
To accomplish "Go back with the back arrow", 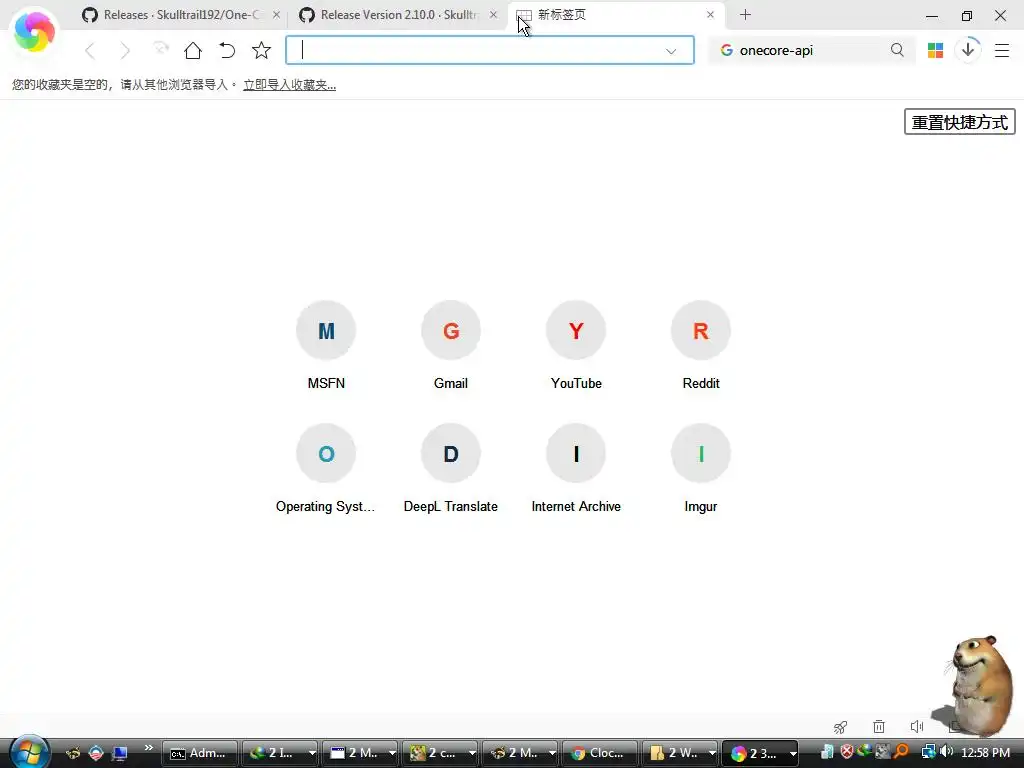I will coord(90,50).
